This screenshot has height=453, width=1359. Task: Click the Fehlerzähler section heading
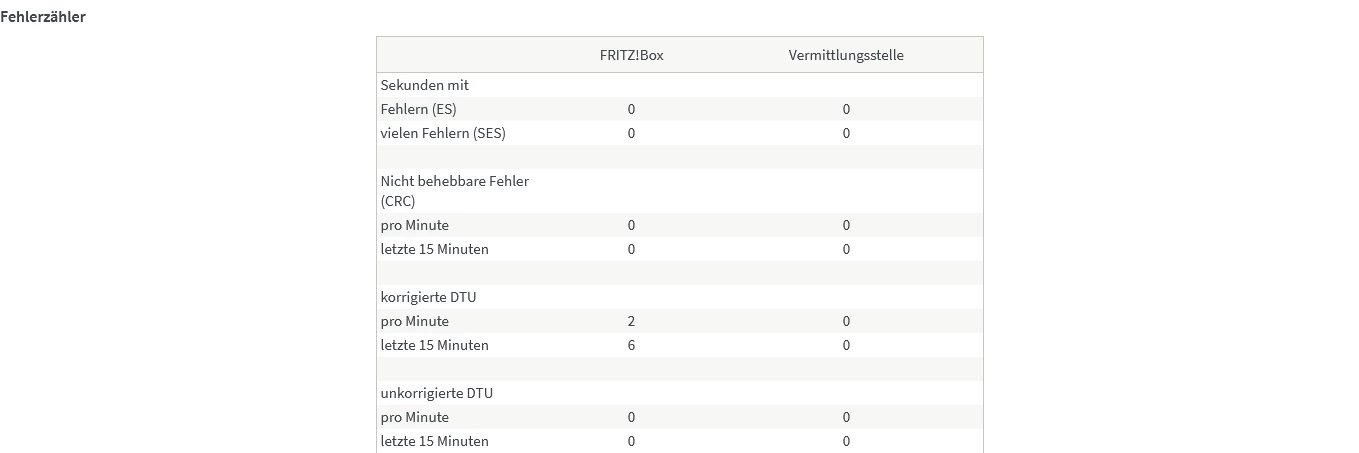pyautogui.click(x=43, y=17)
